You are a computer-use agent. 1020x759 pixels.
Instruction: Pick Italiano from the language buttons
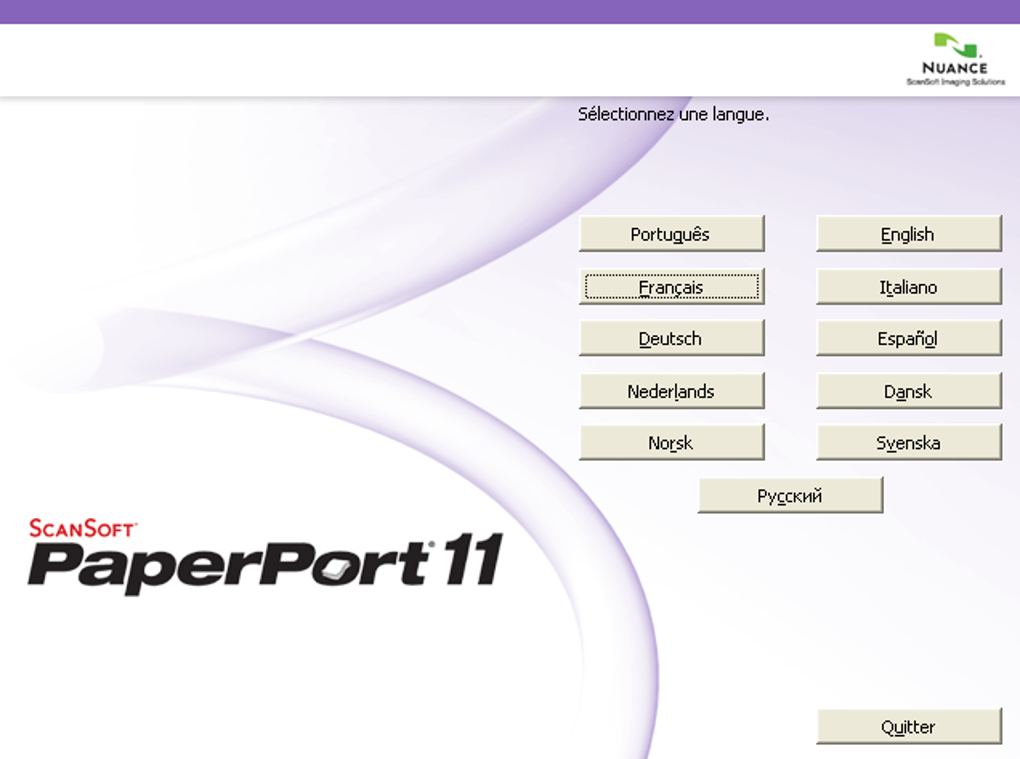tap(909, 286)
